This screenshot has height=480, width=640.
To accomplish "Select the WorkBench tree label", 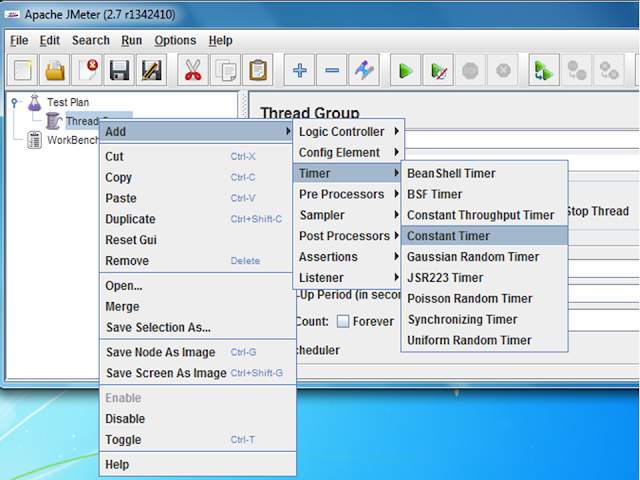I will [x=73, y=140].
